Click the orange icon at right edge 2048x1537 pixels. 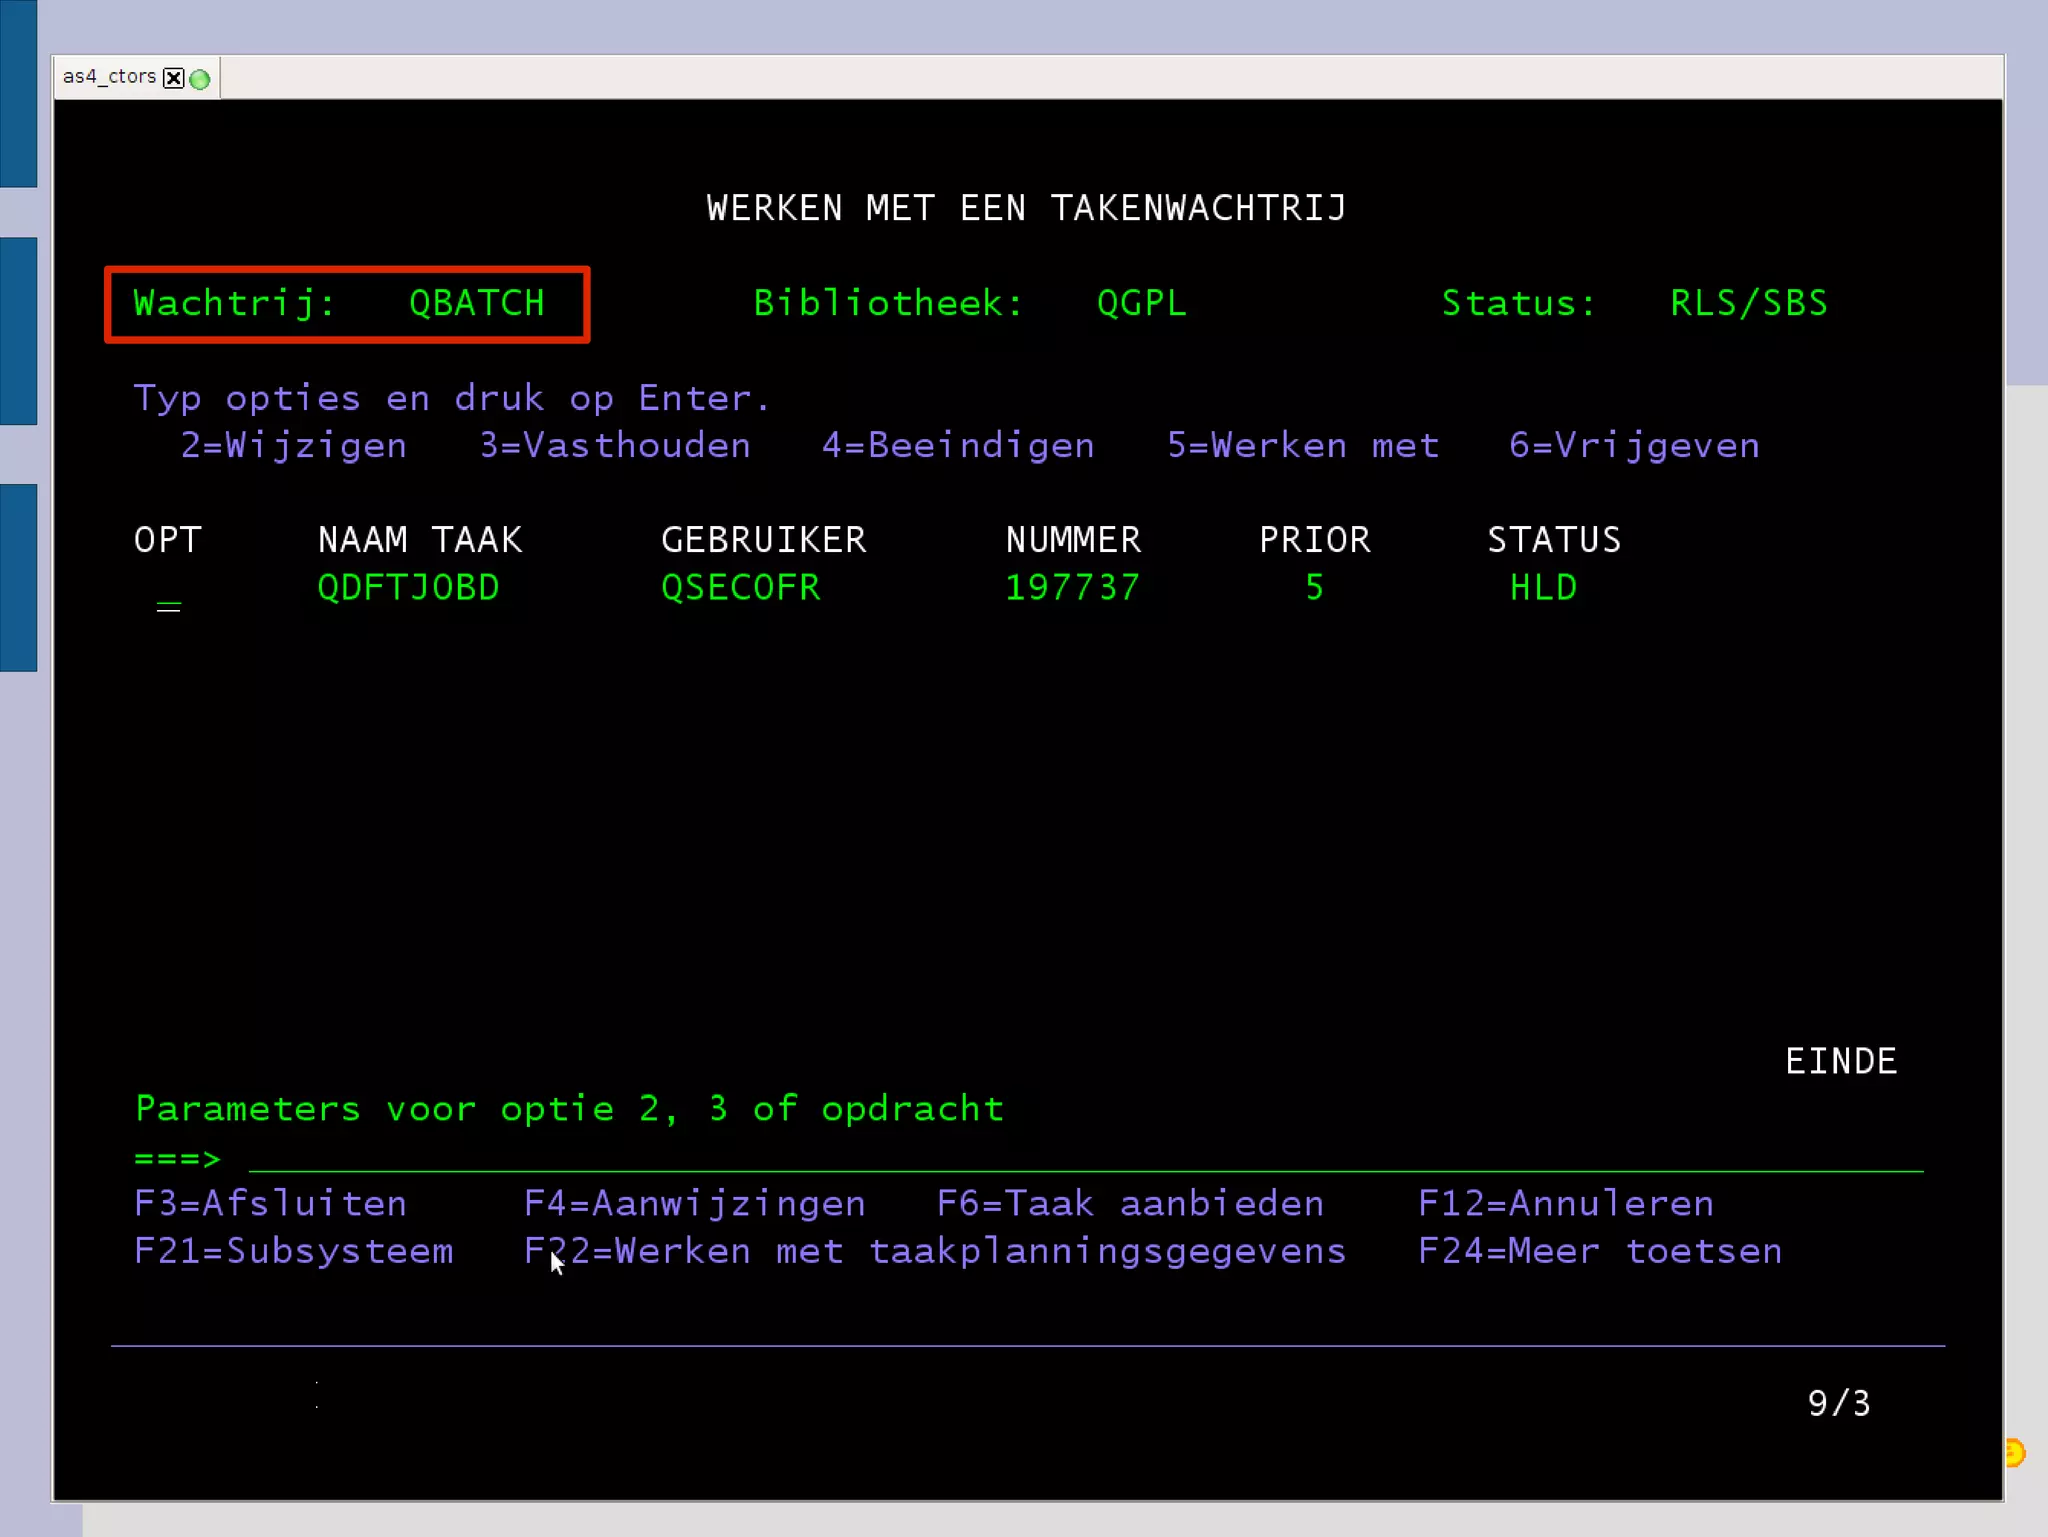[2015, 1452]
